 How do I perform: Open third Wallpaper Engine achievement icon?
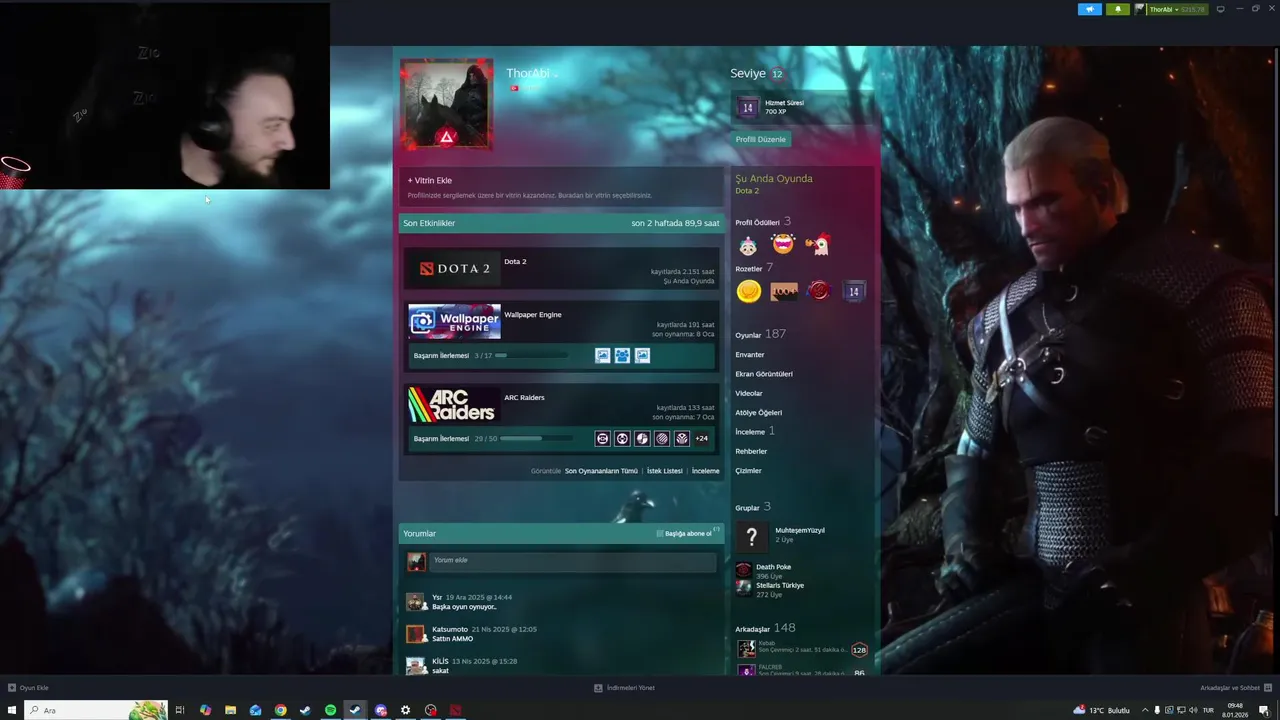[642, 355]
